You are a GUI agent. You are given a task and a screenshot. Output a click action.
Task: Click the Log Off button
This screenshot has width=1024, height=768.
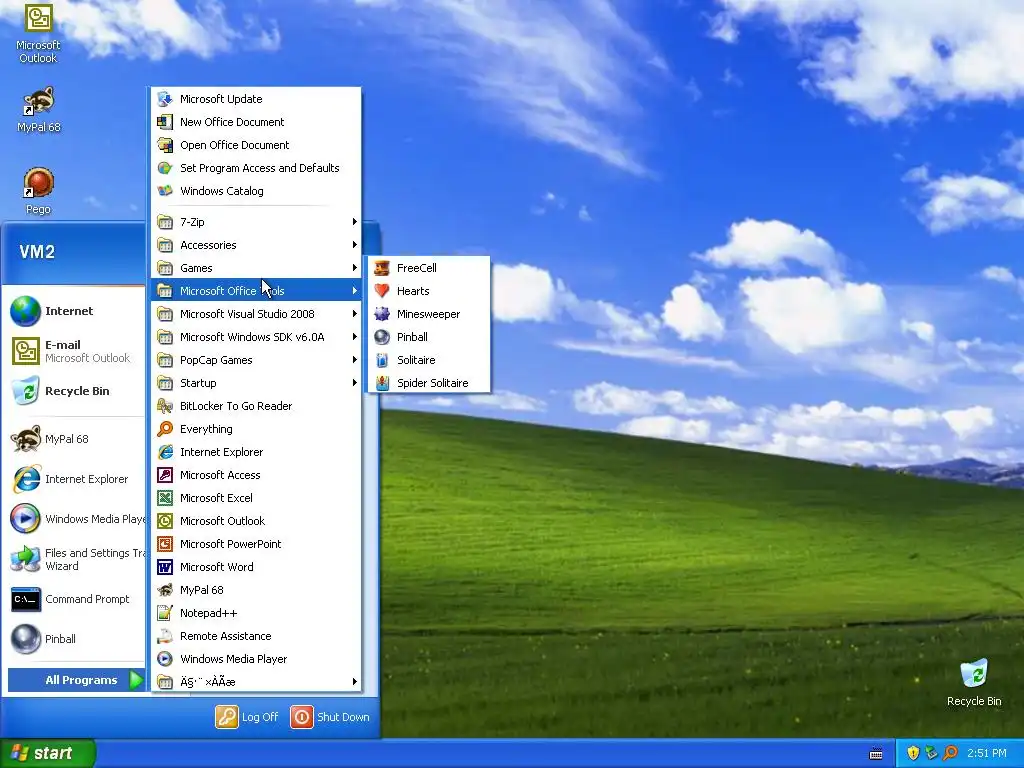click(x=247, y=716)
